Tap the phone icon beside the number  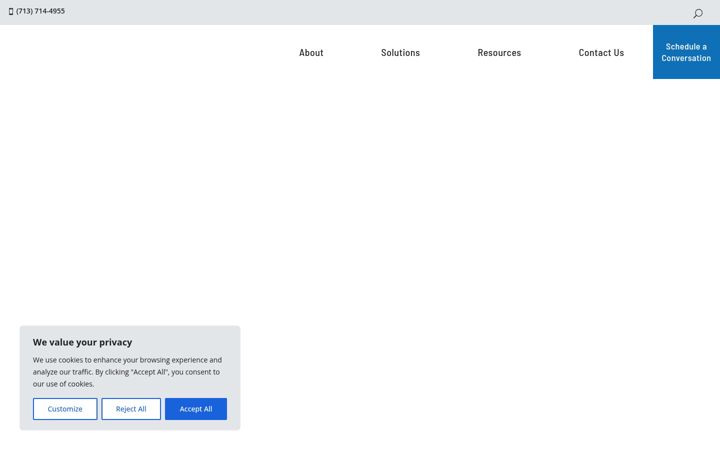coord(11,11)
